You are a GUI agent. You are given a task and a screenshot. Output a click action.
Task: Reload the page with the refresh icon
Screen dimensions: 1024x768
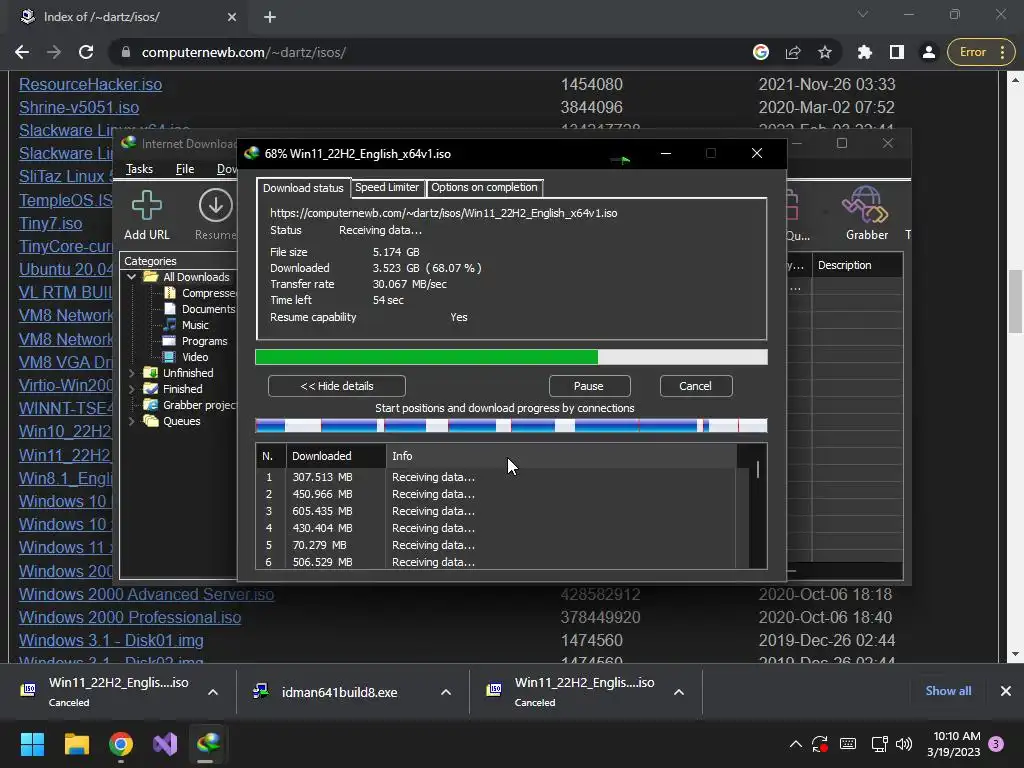click(86, 52)
